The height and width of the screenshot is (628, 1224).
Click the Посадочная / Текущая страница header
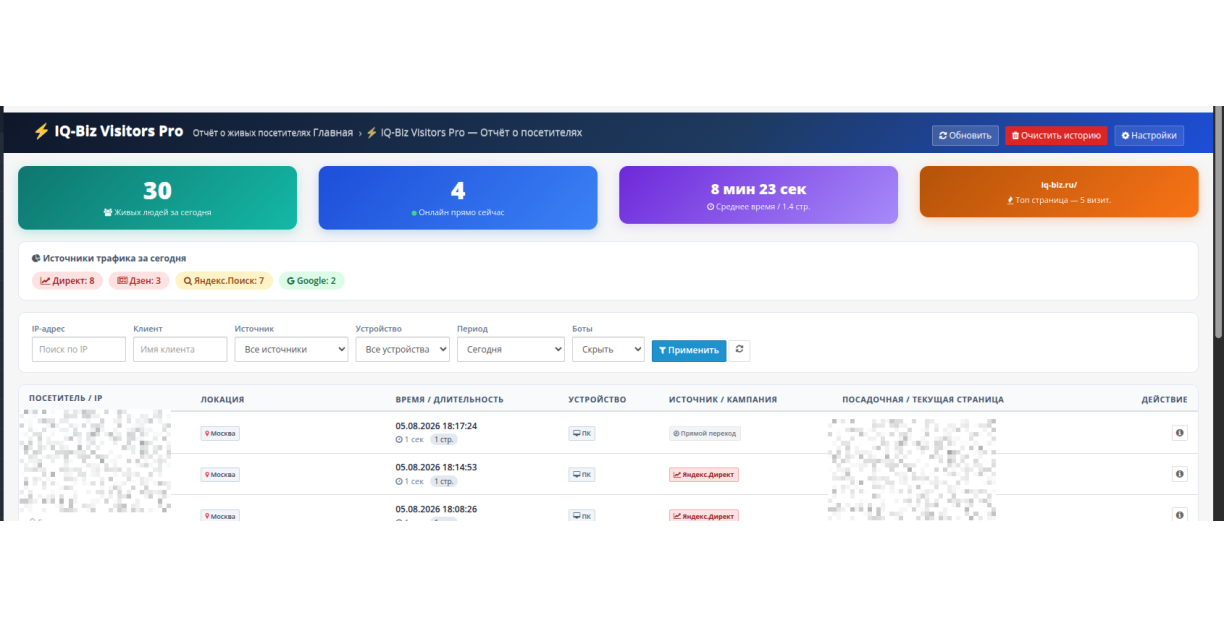pos(923,399)
